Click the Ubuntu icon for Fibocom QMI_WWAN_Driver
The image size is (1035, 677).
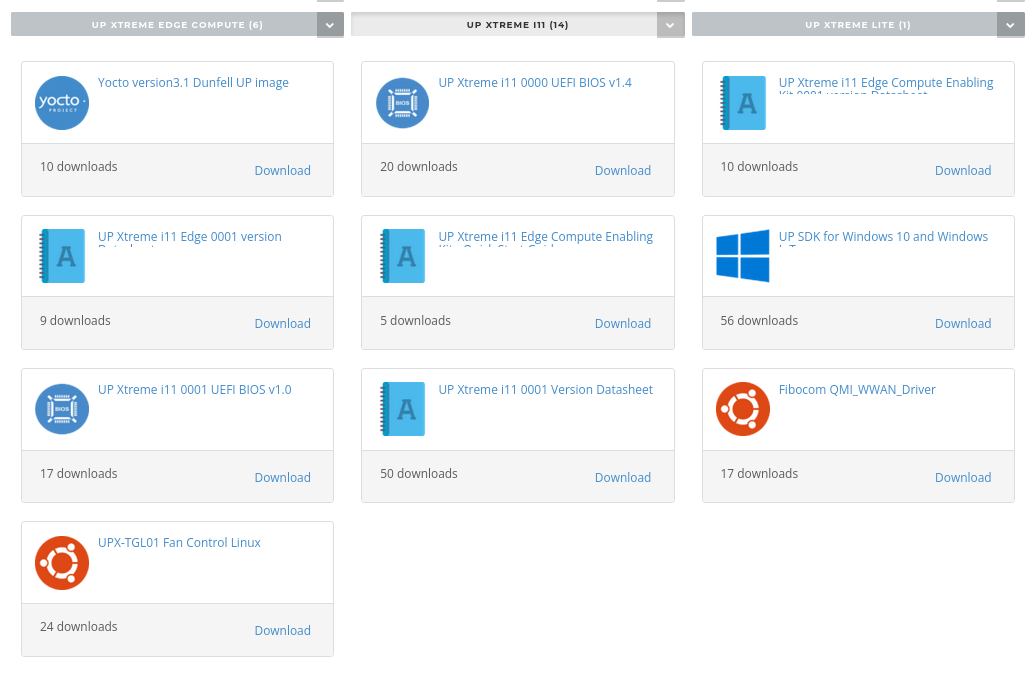point(743,409)
